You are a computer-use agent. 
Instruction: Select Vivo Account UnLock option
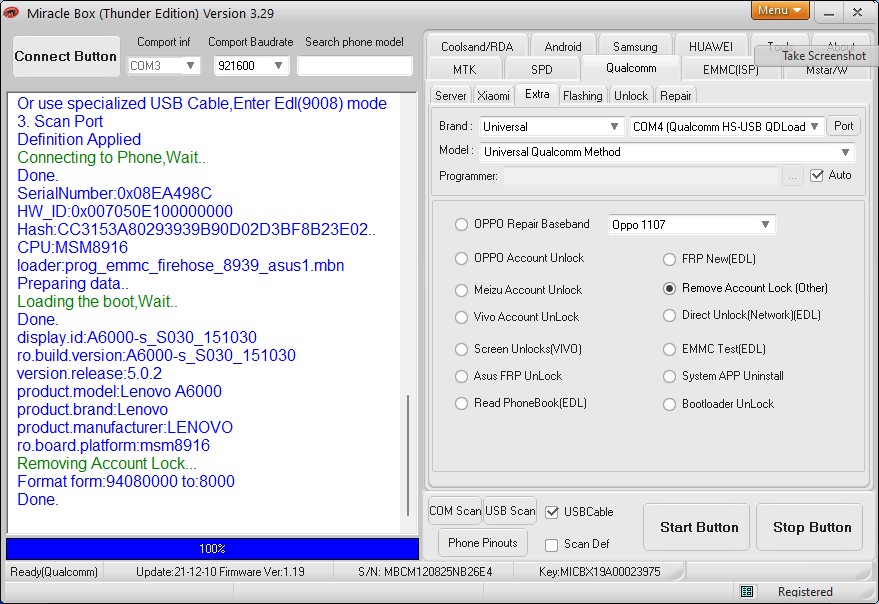(461, 317)
